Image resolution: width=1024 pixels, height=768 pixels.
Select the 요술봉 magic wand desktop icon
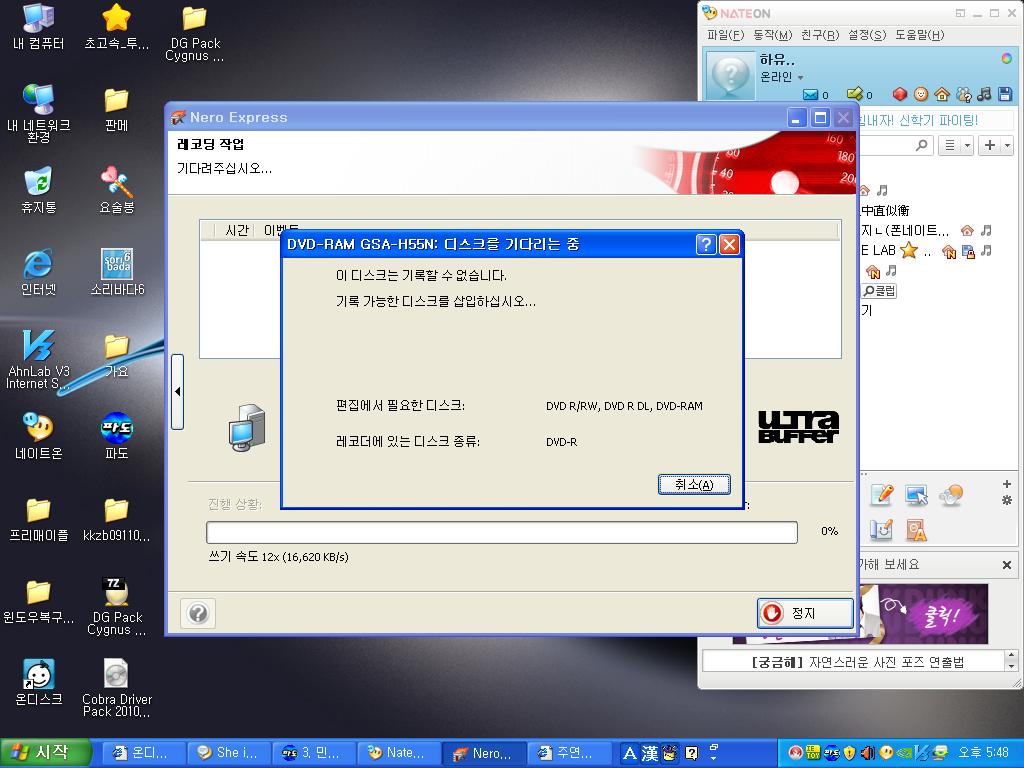tap(117, 190)
